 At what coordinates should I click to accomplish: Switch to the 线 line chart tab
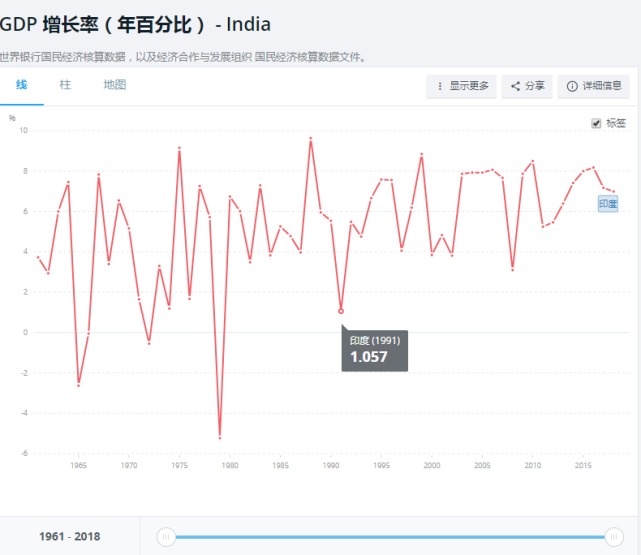coord(22,85)
